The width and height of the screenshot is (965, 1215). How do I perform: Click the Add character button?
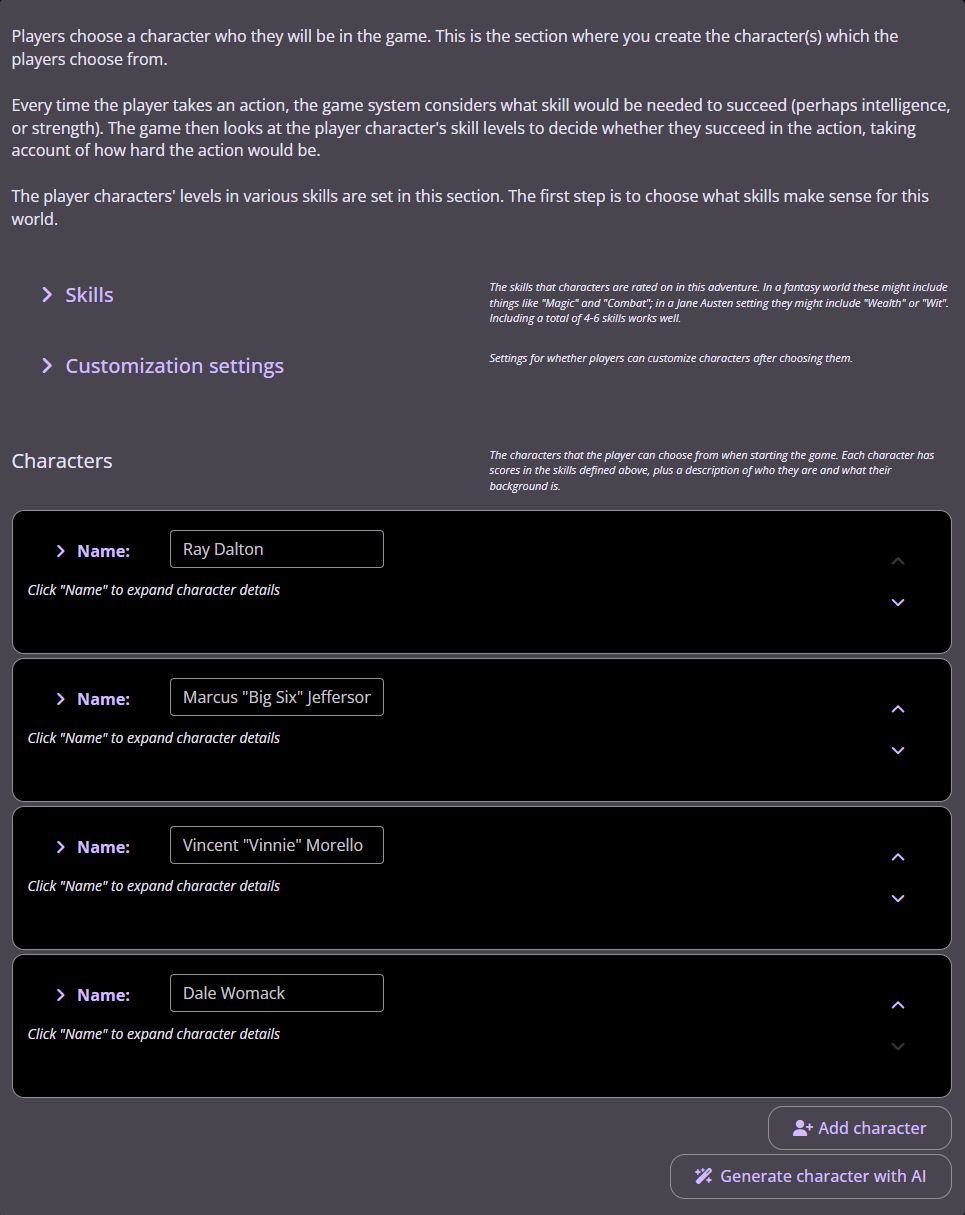click(x=859, y=1128)
